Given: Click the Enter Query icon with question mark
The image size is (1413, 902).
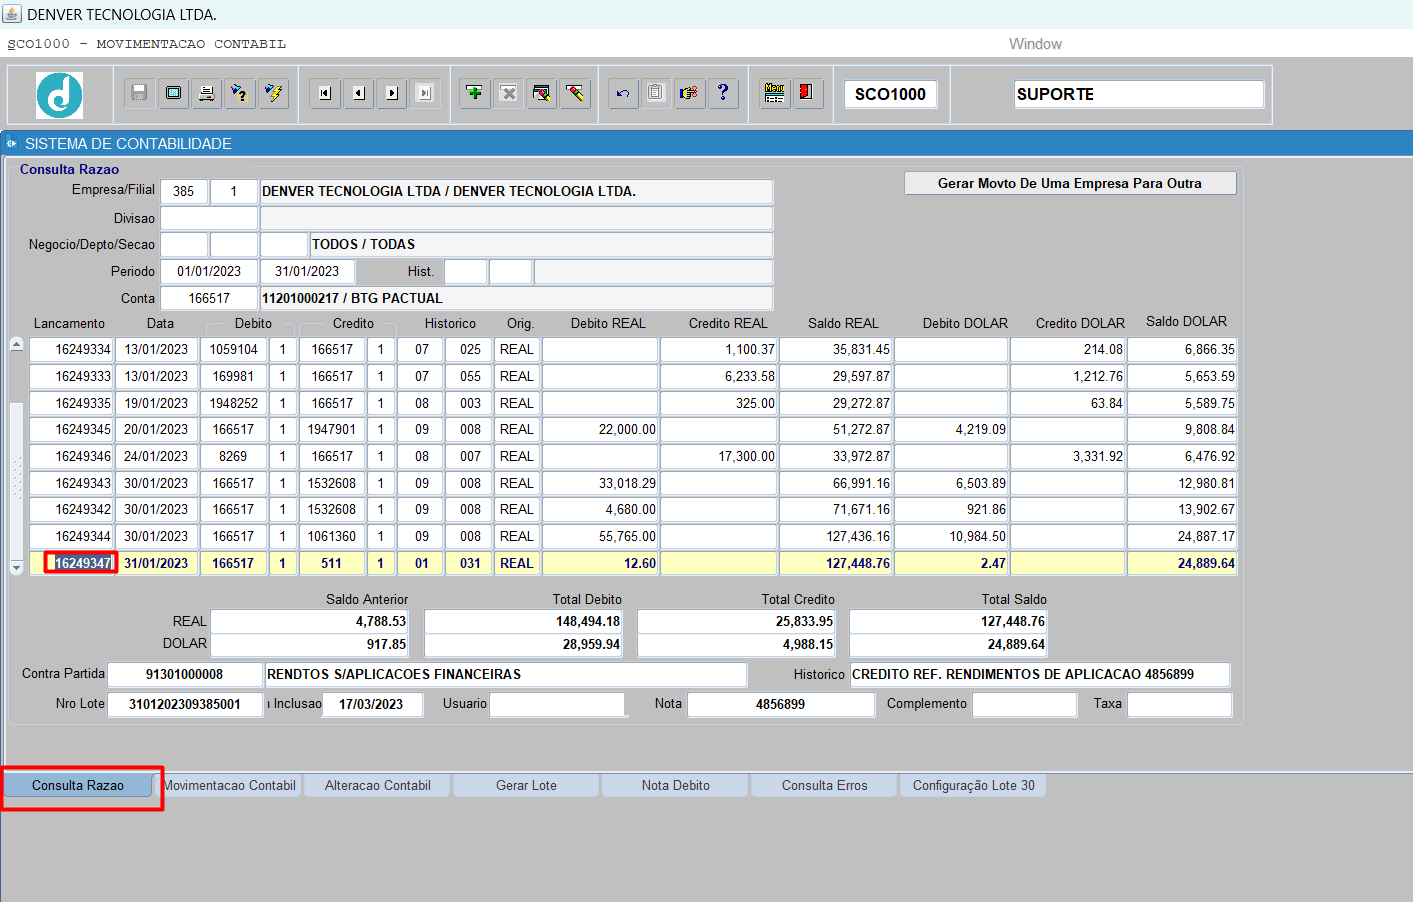Looking at the screenshot, I should pos(239,93).
